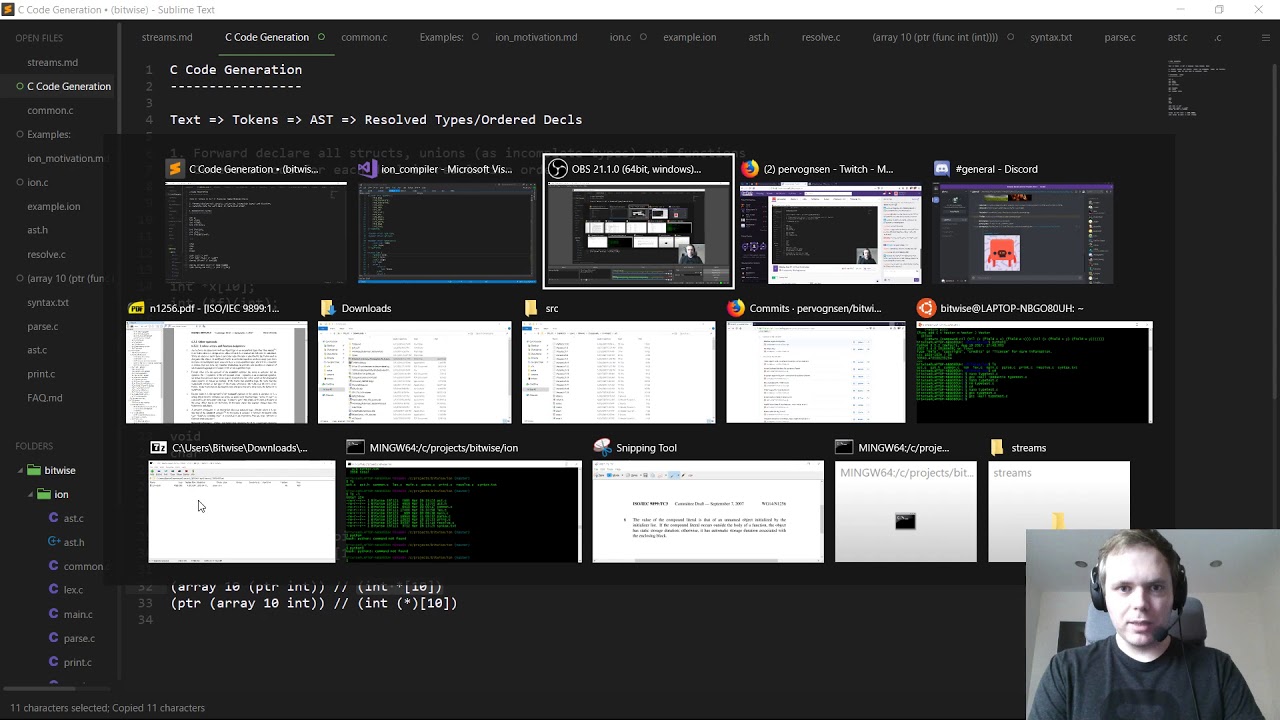Collapse the bitwise folder in sidebar
The height and width of the screenshot is (720, 1280).
coord(21,470)
